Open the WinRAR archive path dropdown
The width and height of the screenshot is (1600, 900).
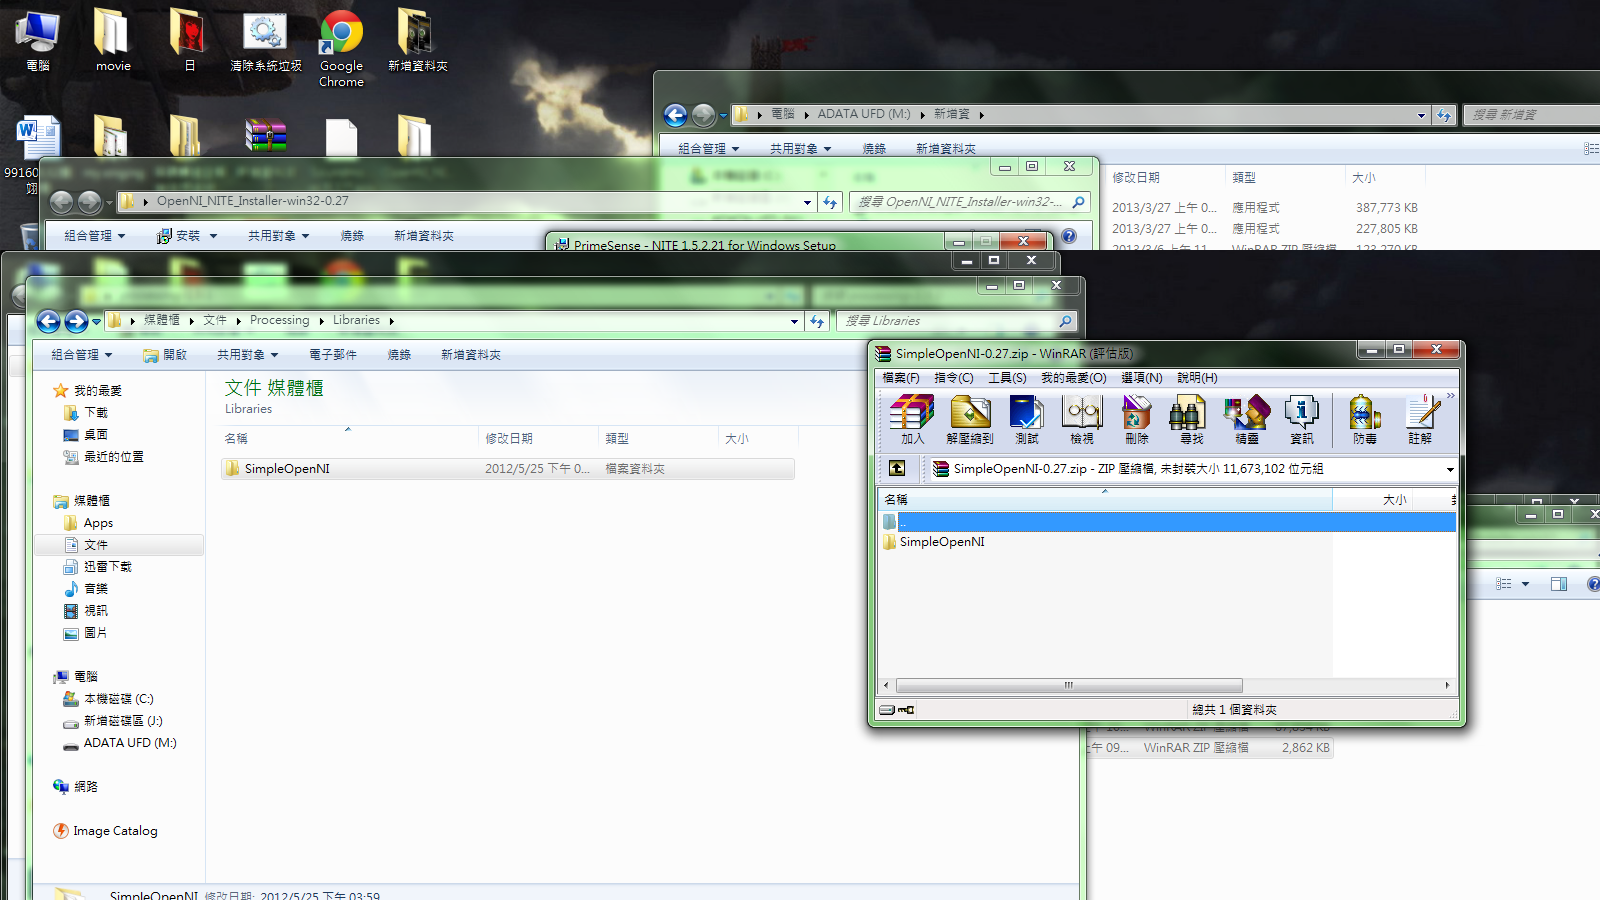click(1449, 469)
